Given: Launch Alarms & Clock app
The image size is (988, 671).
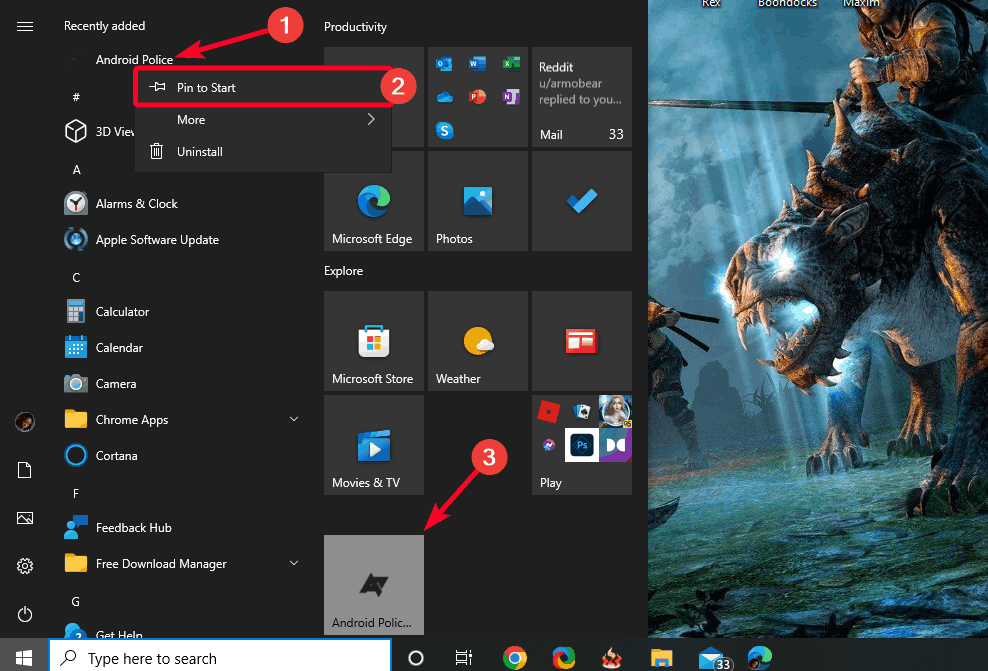Looking at the screenshot, I should [x=137, y=204].
